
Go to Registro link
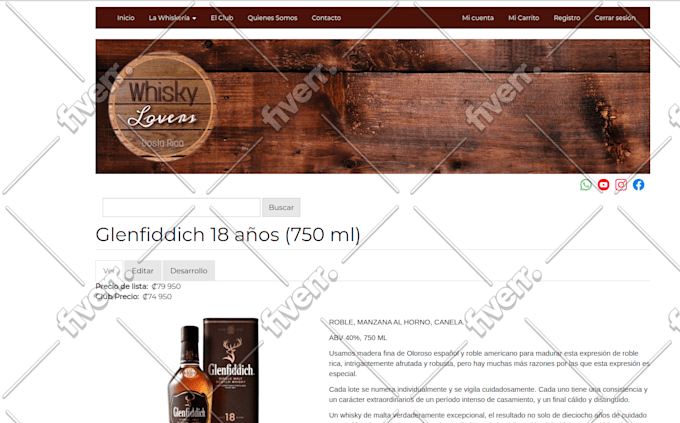click(567, 18)
